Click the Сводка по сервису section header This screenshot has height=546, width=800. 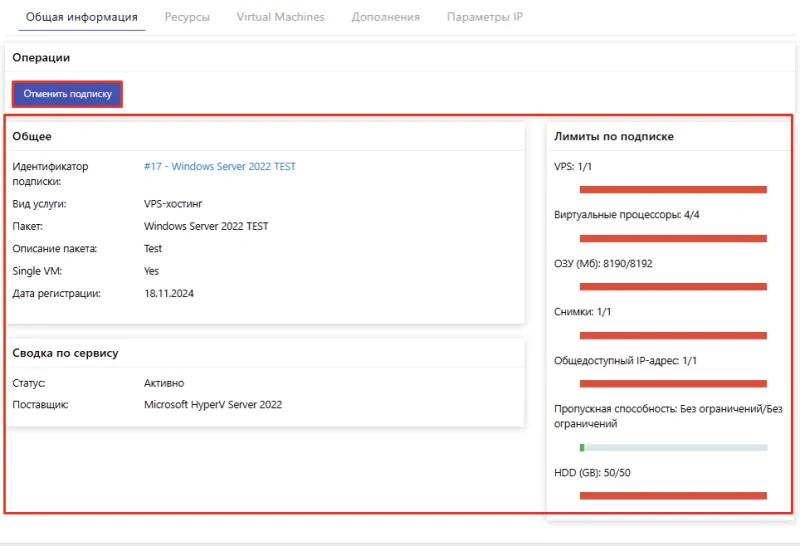[65, 353]
